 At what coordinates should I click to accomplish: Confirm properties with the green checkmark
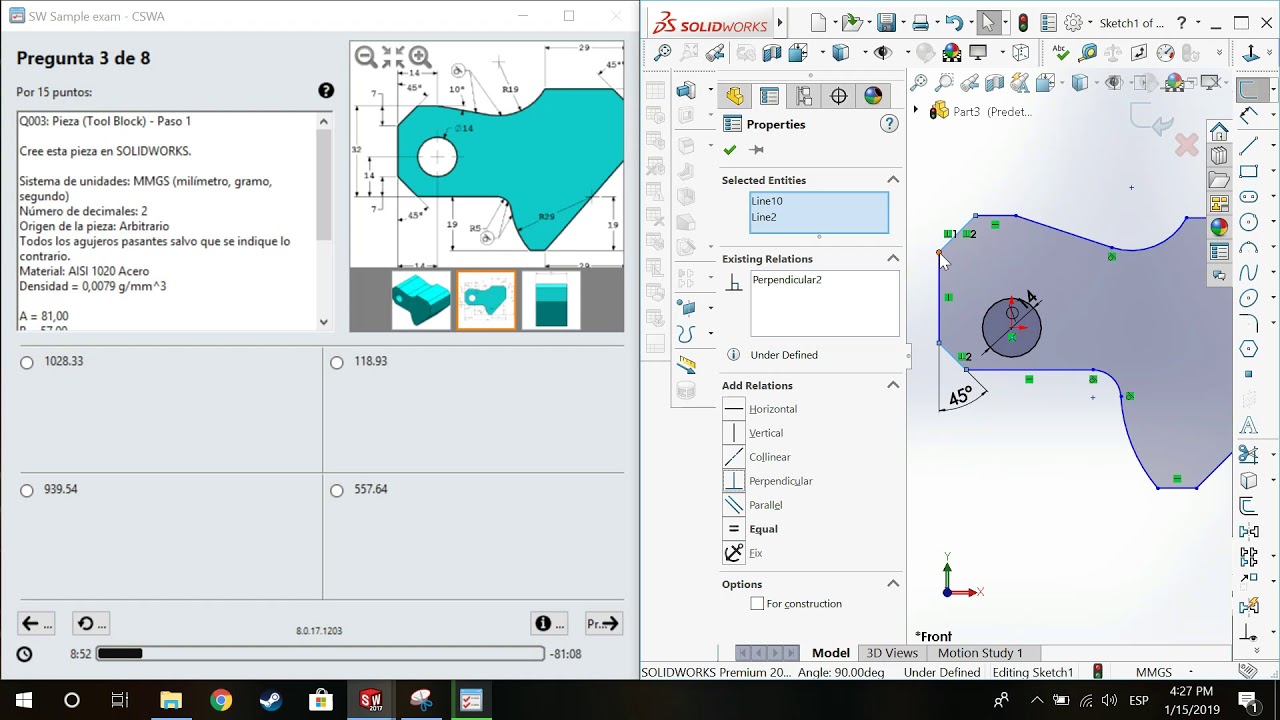[x=730, y=150]
